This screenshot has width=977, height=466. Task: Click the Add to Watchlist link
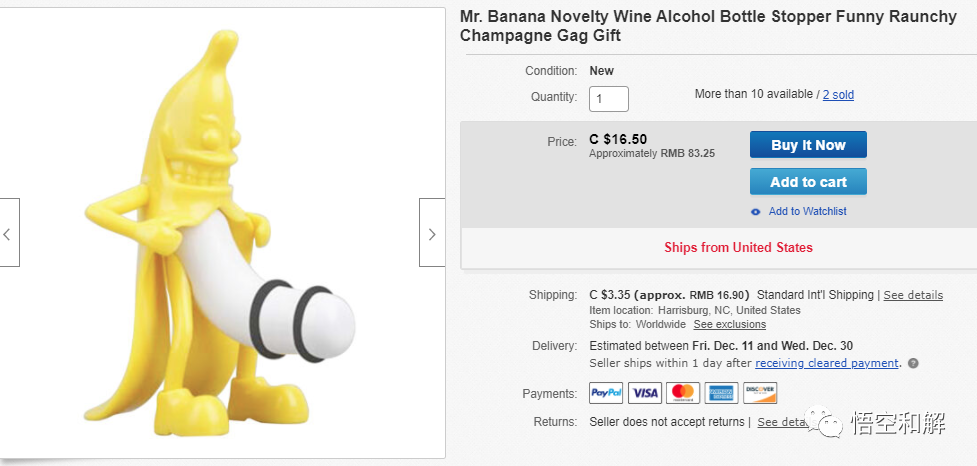(x=807, y=212)
